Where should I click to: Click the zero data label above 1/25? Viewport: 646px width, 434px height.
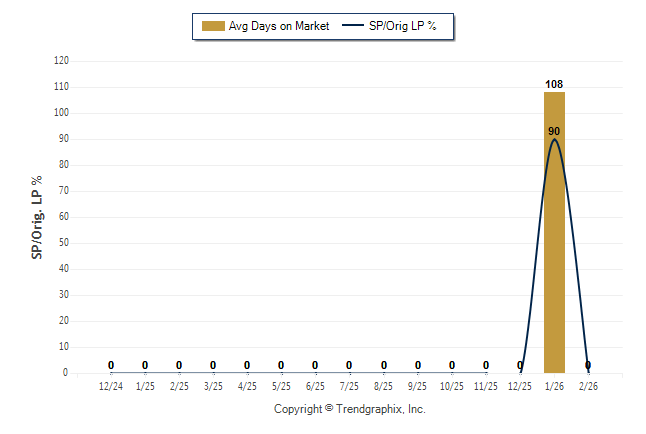[x=145, y=365]
